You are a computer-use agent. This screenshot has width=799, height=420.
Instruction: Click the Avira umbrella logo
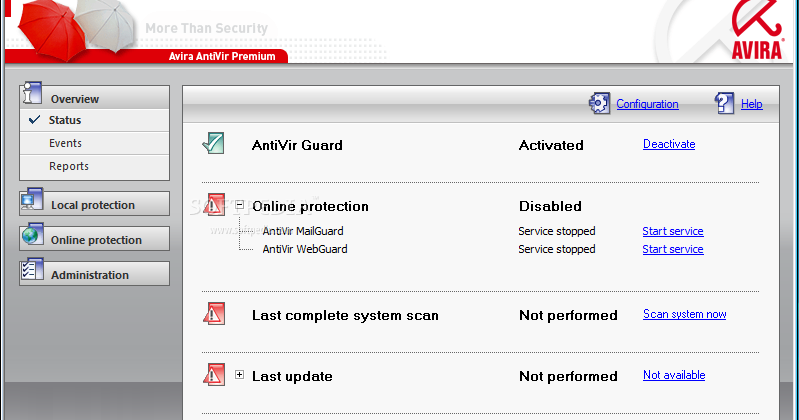(x=757, y=30)
